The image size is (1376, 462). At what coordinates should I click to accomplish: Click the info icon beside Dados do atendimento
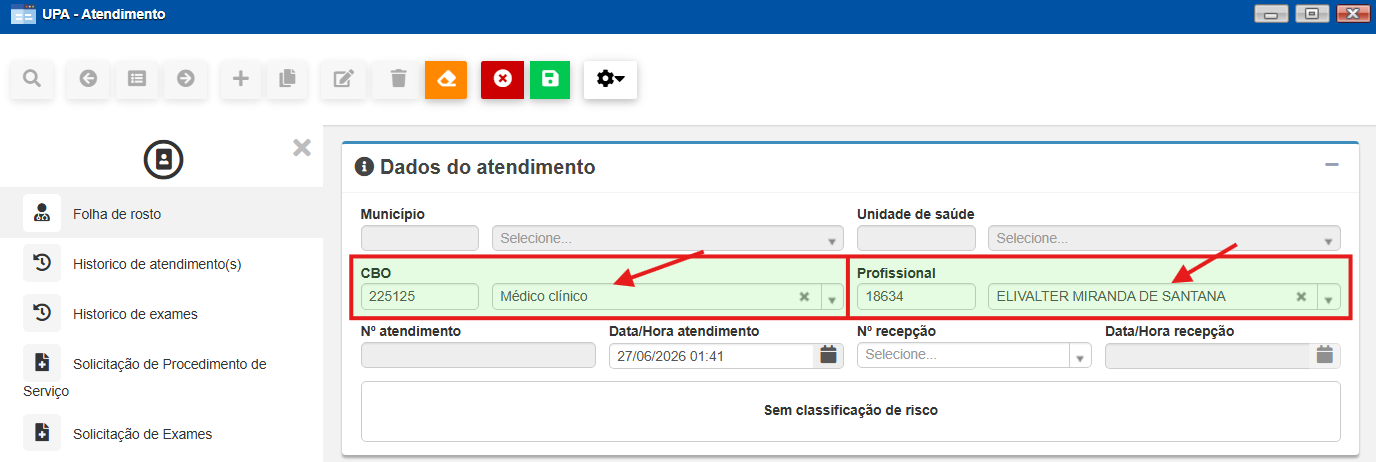coord(364,167)
